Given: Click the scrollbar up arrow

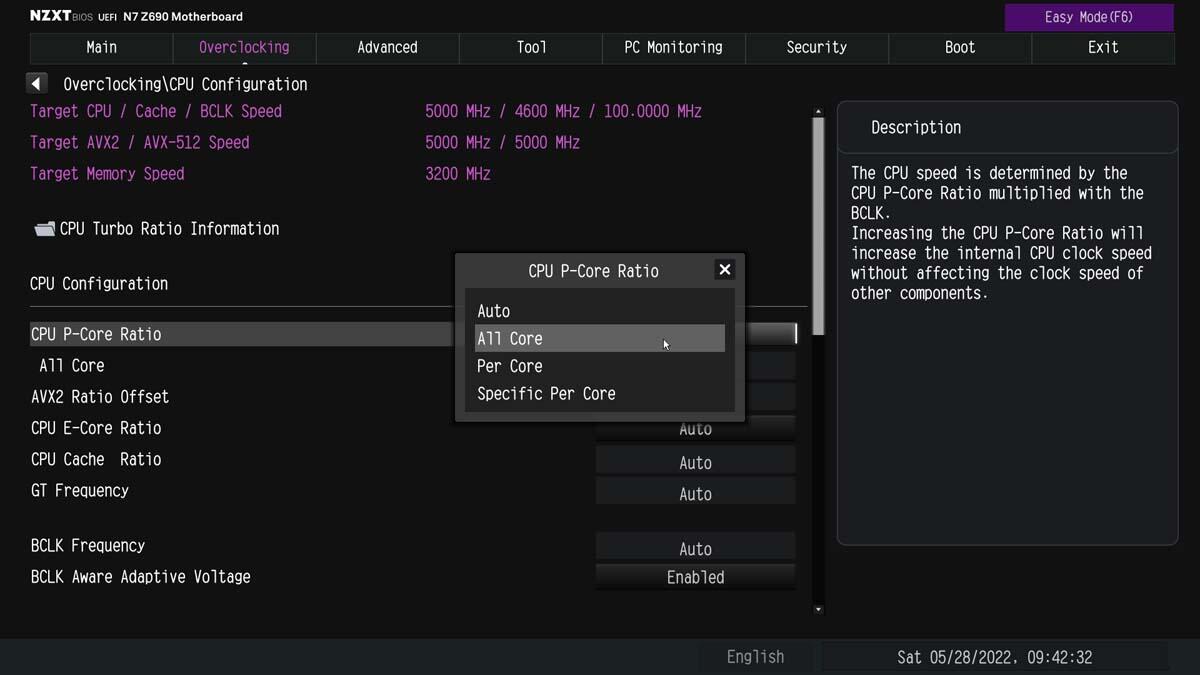Looking at the screenshot, I should click(x=818, y=112).
